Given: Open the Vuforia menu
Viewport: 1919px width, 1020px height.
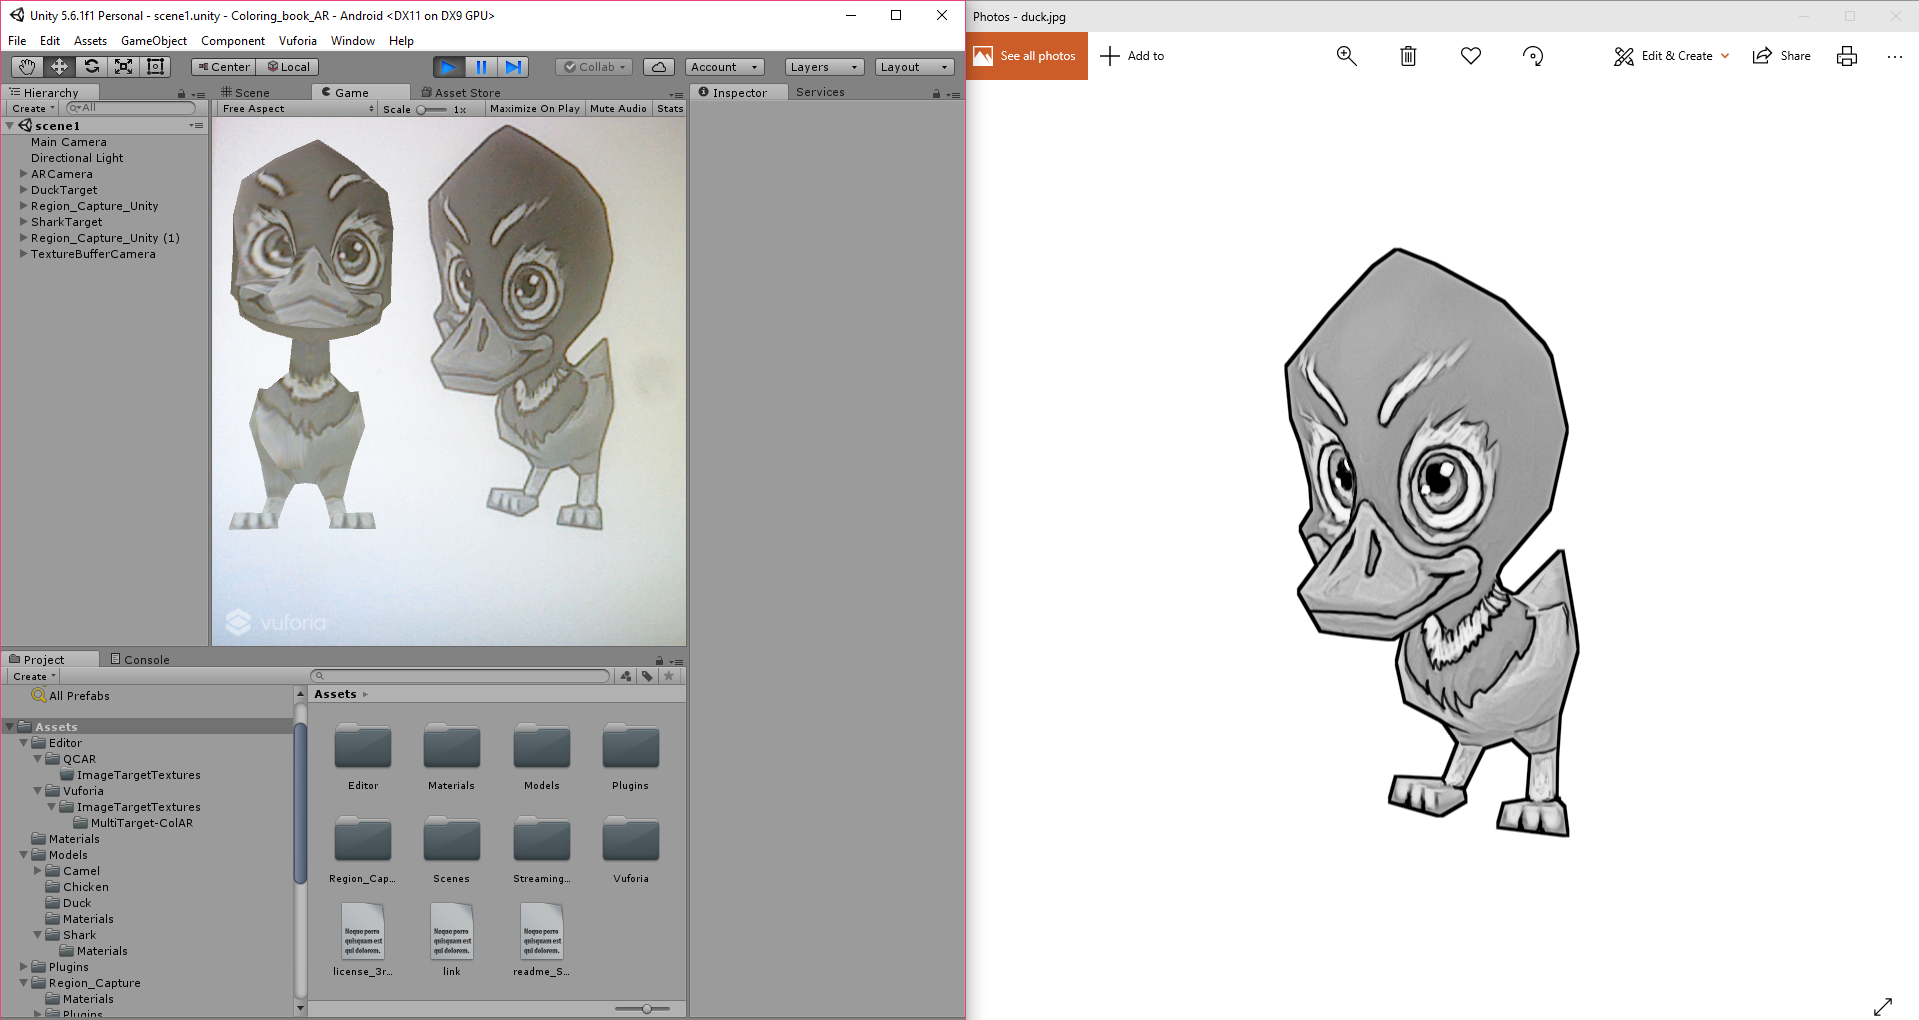Looking at the screenshot, I should point(298,41).
